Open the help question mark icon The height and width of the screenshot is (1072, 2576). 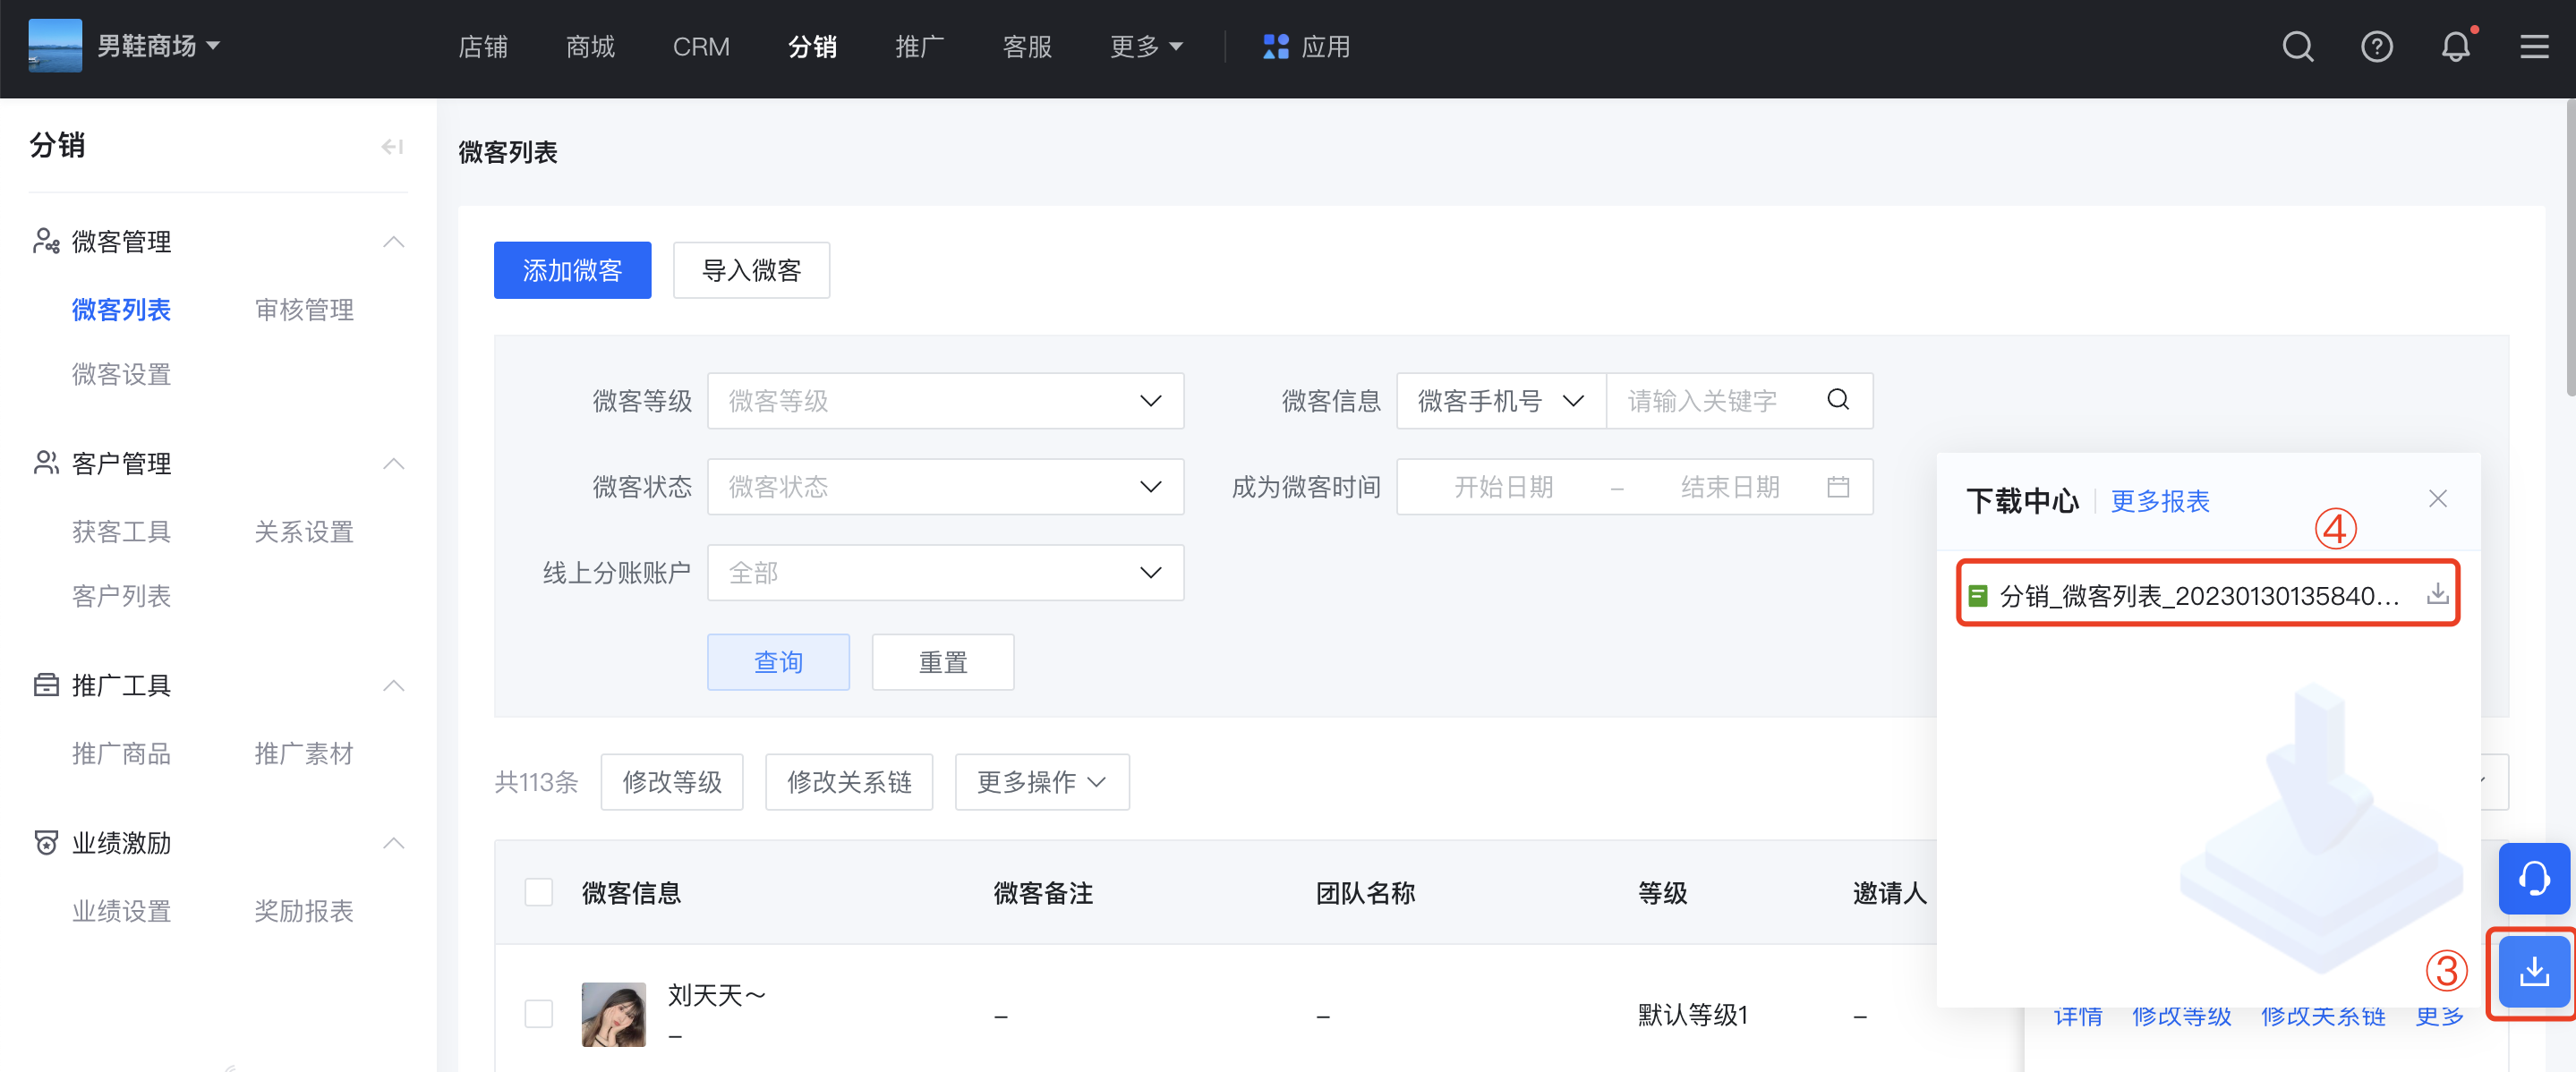pos(2376,47)
